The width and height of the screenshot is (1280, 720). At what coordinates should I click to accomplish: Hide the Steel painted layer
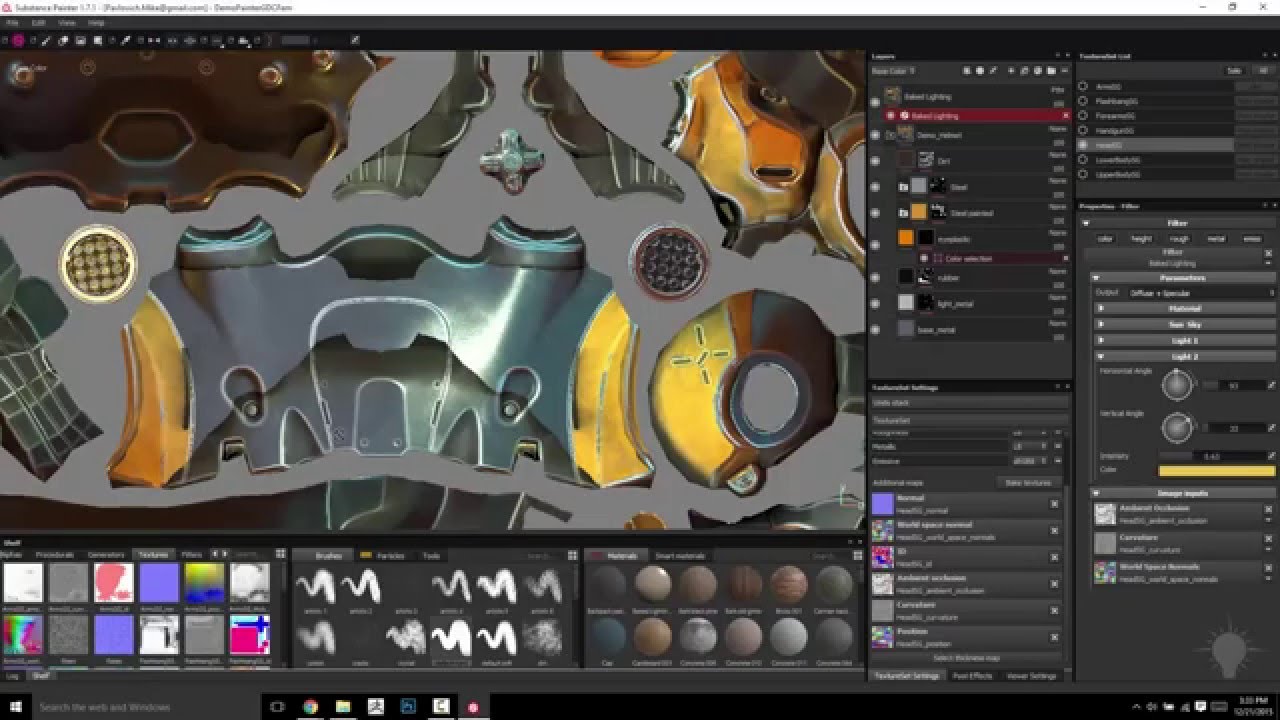[875, 212]
